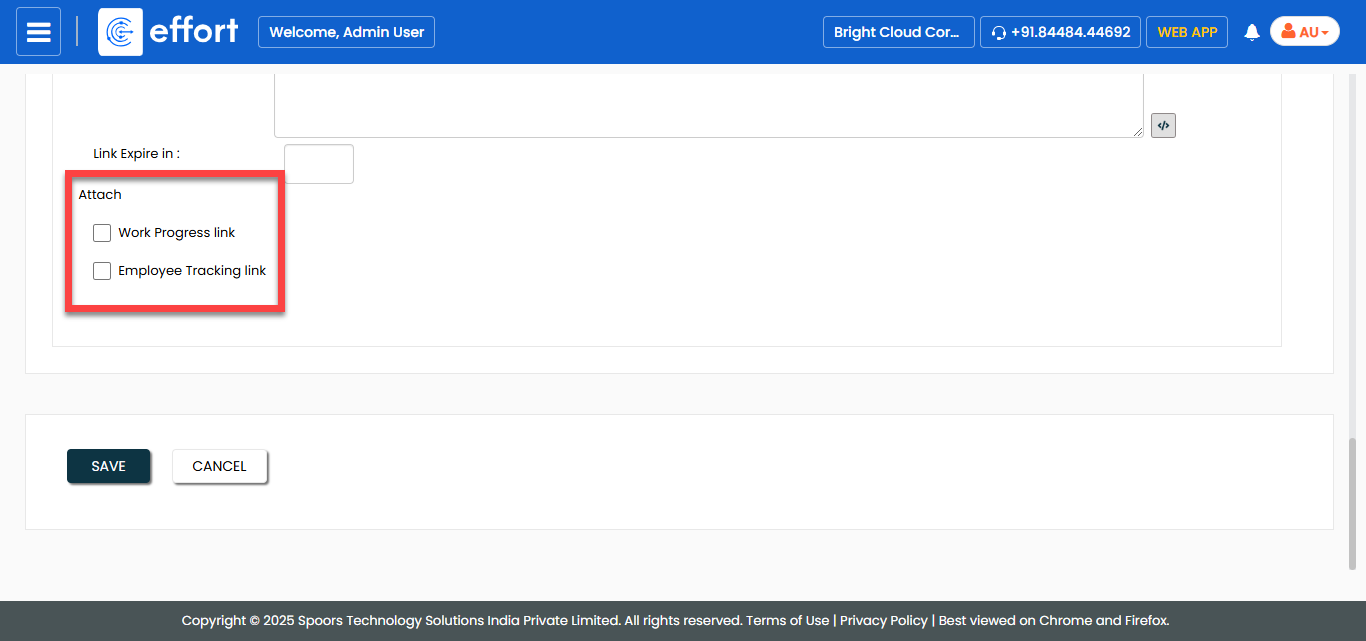This screenshot has height=641, width=1366.
Task: Click the code view icon beside textarea
Action: [1163, 126]
